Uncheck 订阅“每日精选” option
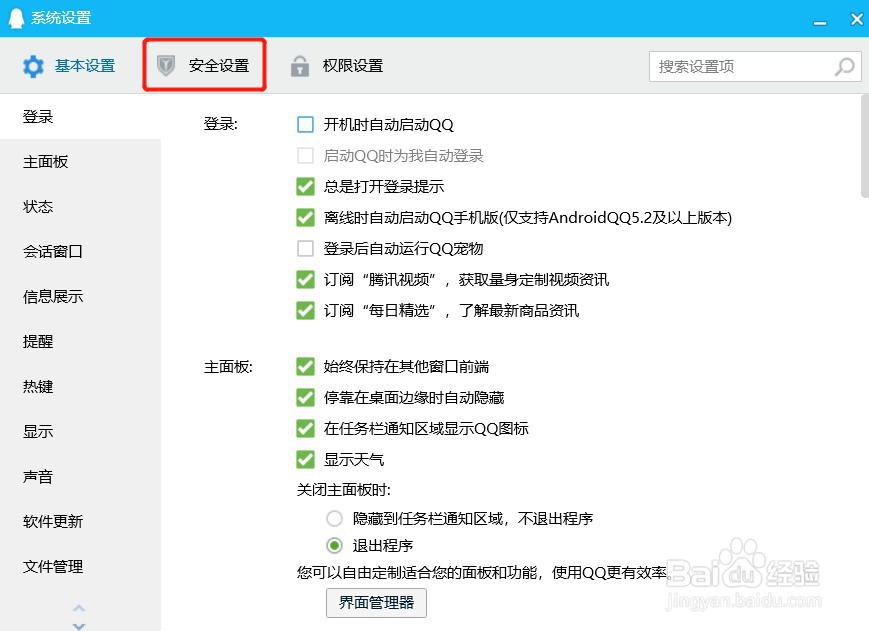 [305, 310]
